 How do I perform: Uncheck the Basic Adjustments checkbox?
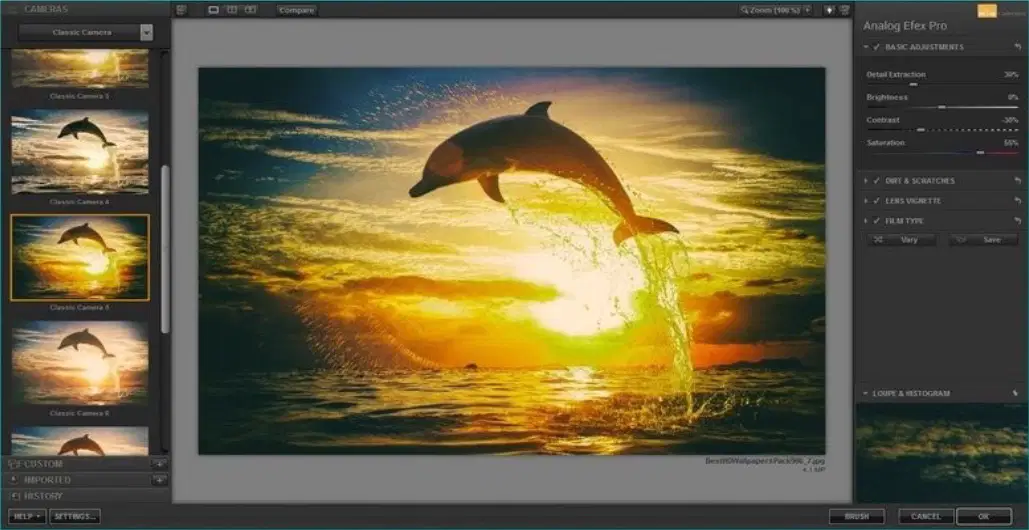(x=877, y=47)
